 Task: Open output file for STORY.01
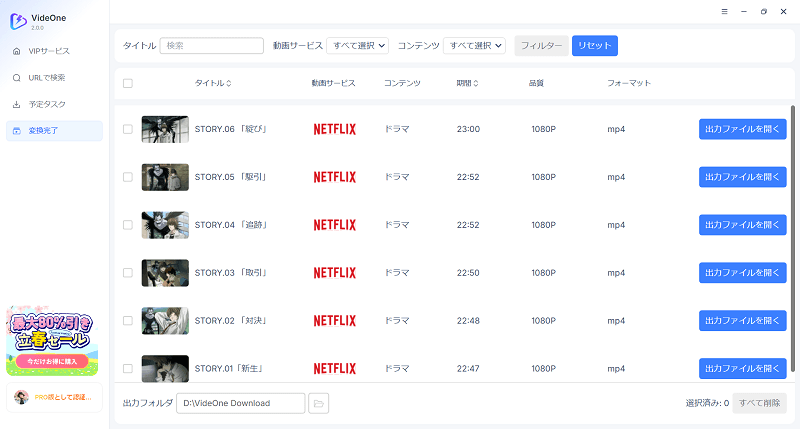pos(742,368)
